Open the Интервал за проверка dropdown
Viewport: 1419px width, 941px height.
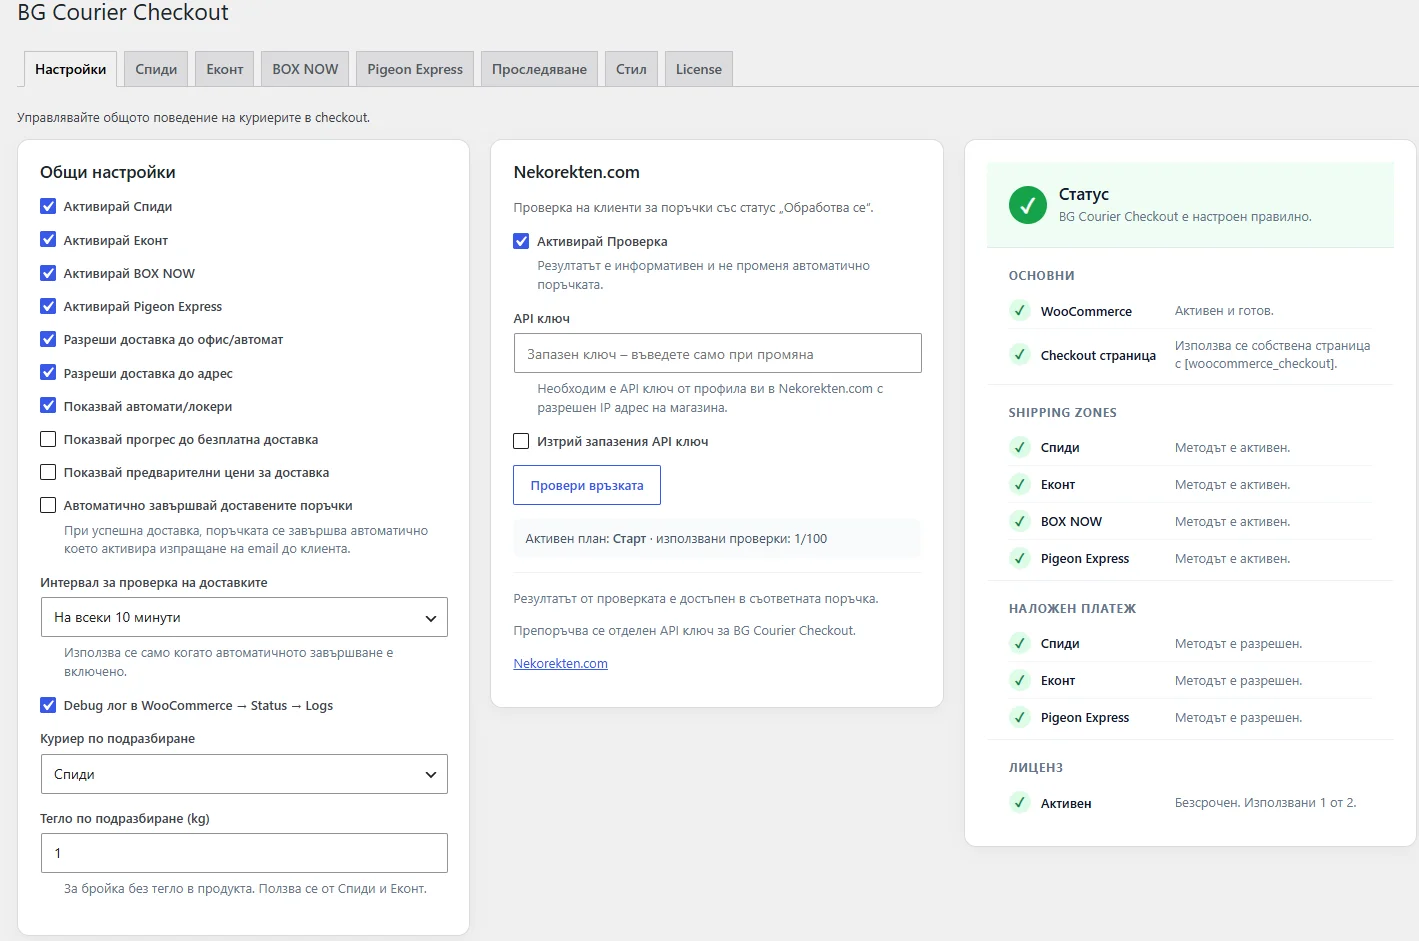click(244, 617)
